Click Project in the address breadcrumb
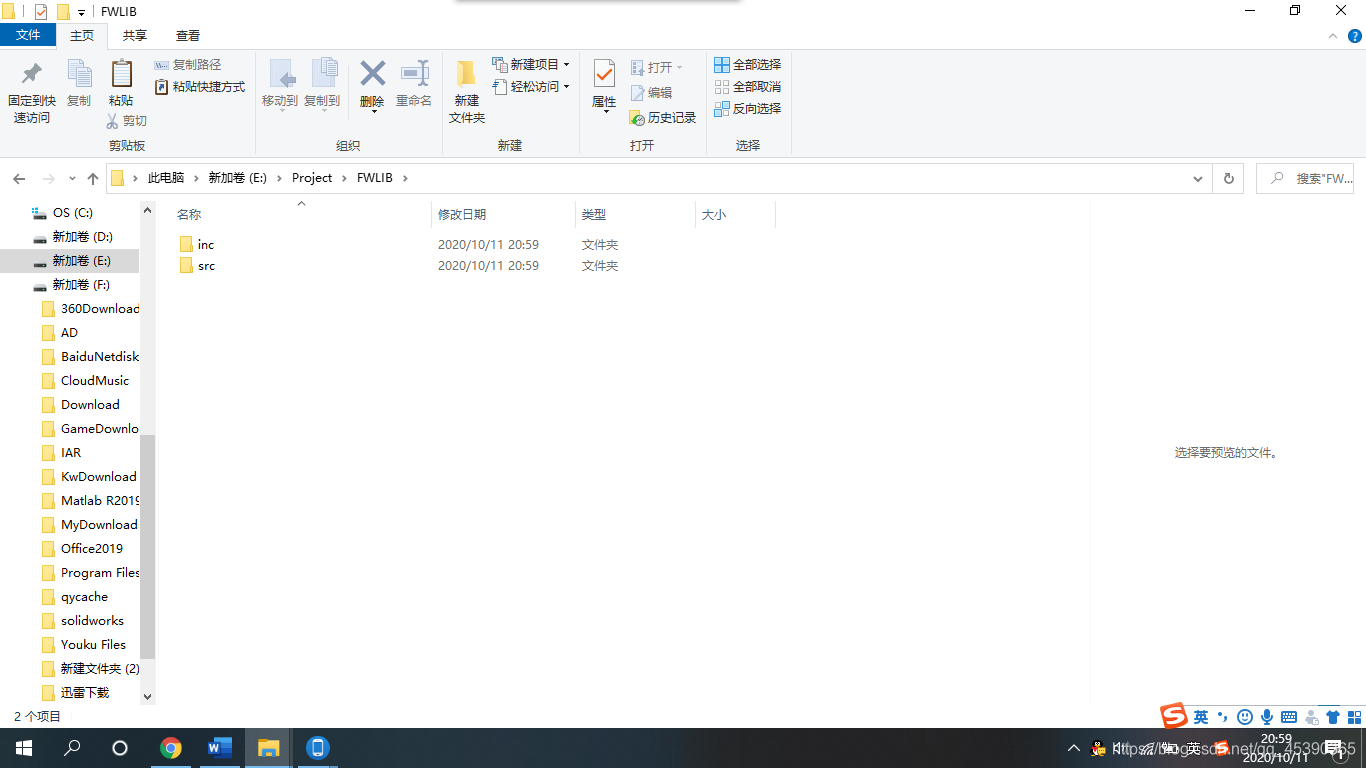The image size is (1366, 768). (x=312, y=178)
